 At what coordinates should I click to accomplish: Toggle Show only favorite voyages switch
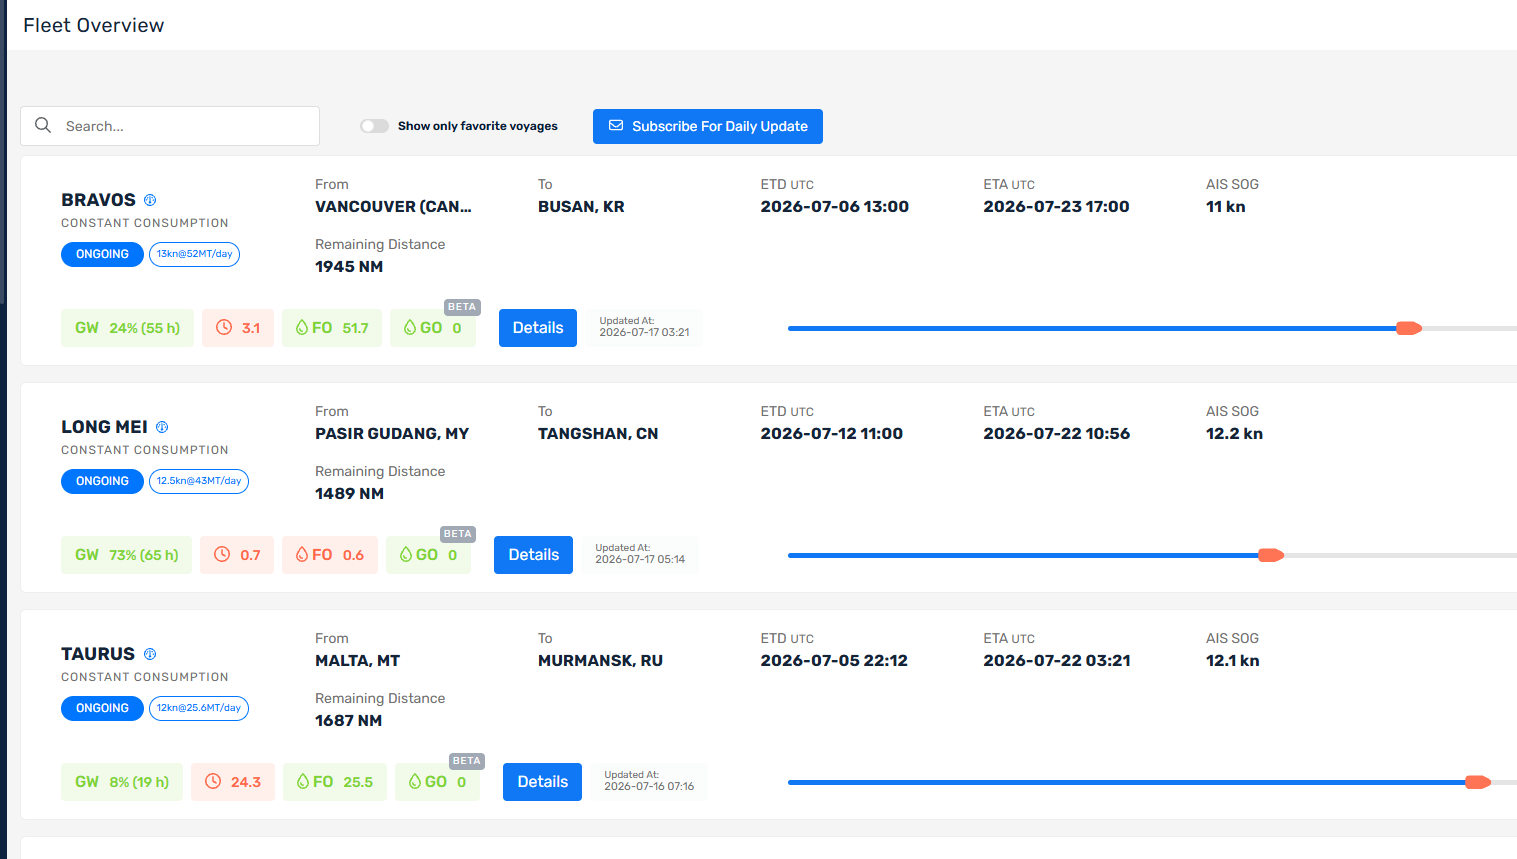pos(374,126)
